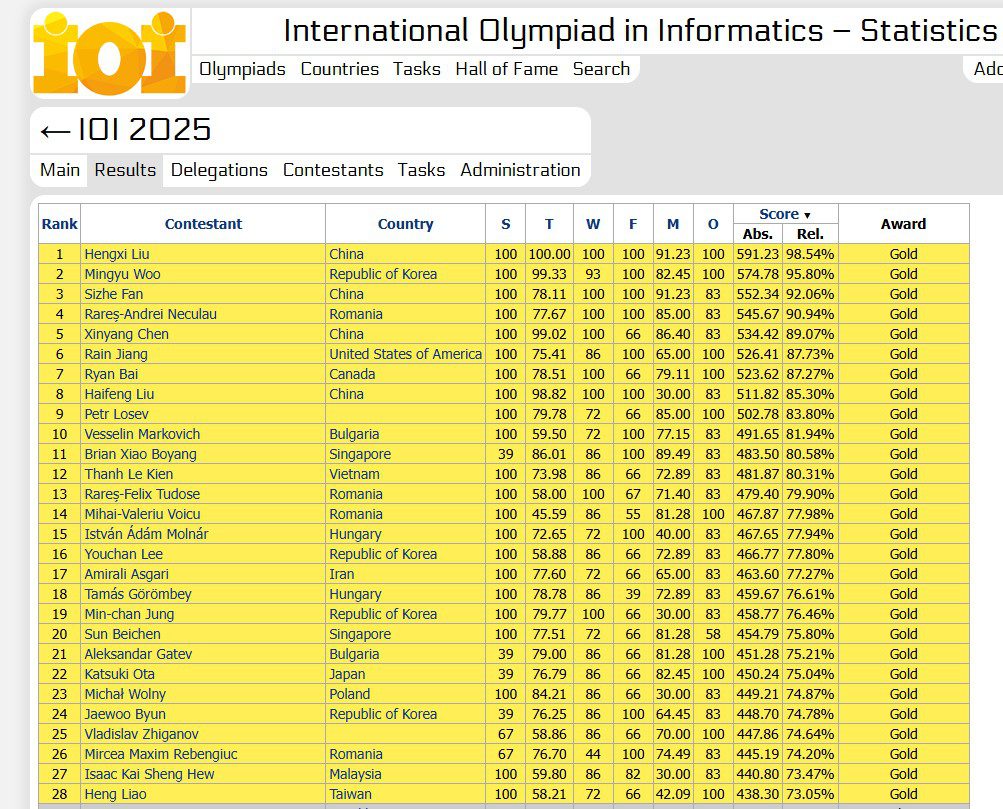The width and height of the screenshot is (1003, 809).
Task: Open the Hall of Fame page
Action: coord(506,69)
